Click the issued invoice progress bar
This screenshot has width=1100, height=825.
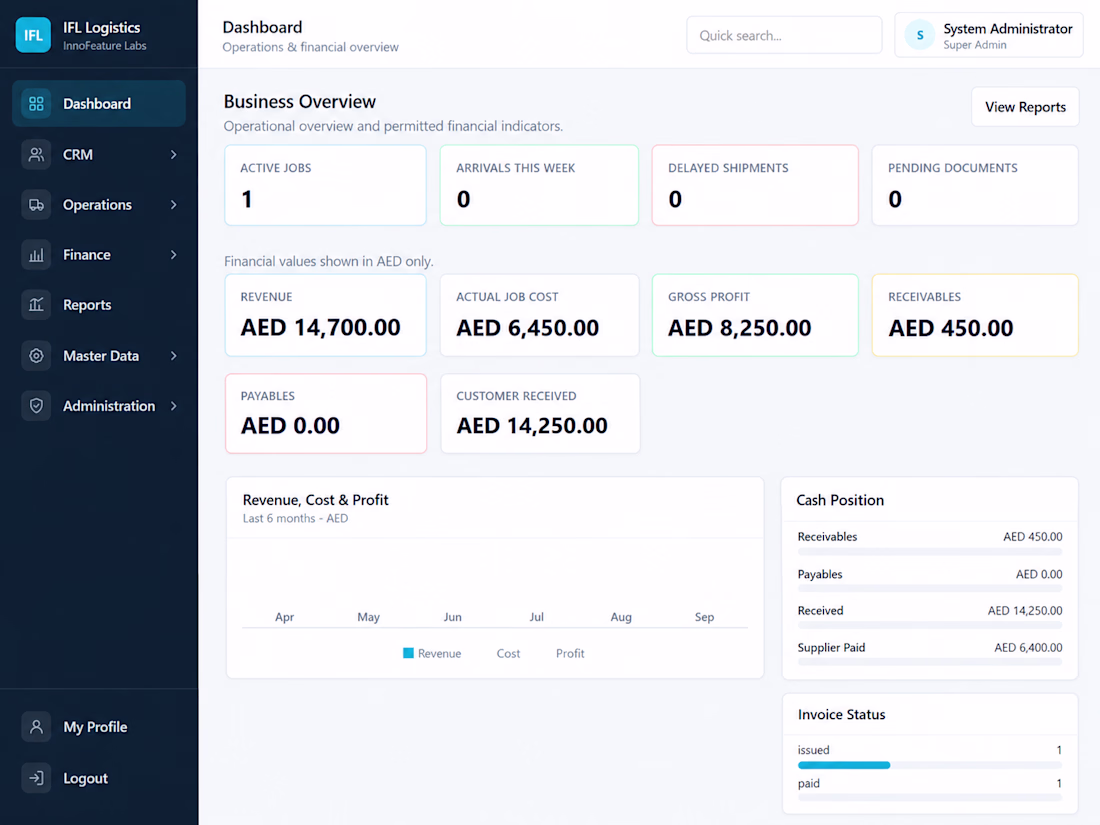pos(930,765)
